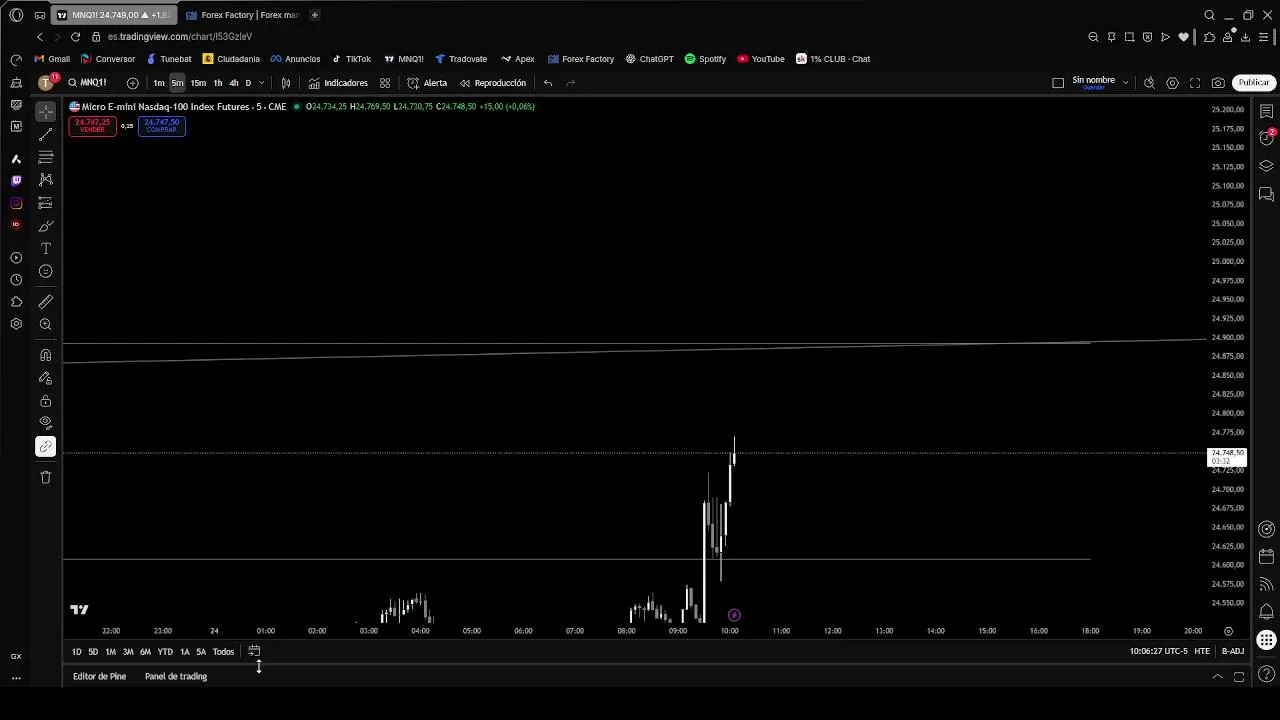Switch to the 15m timeframe

(198, 83)
